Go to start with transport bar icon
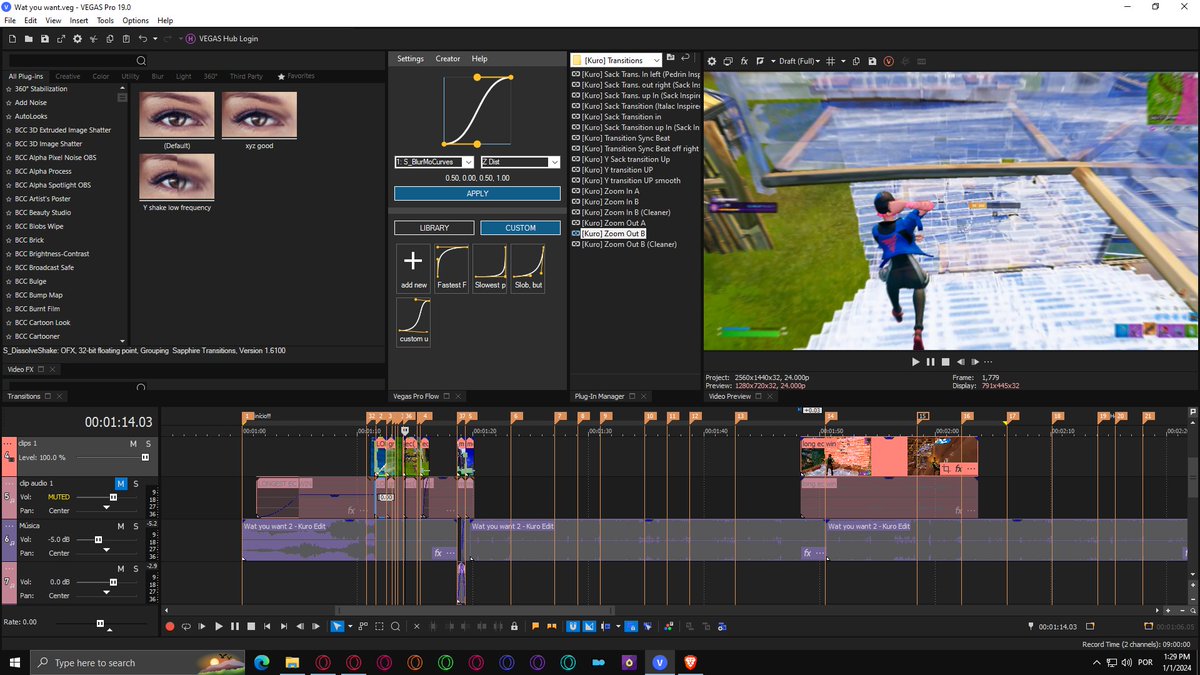 pyautogui.click(x=267, y=626)
